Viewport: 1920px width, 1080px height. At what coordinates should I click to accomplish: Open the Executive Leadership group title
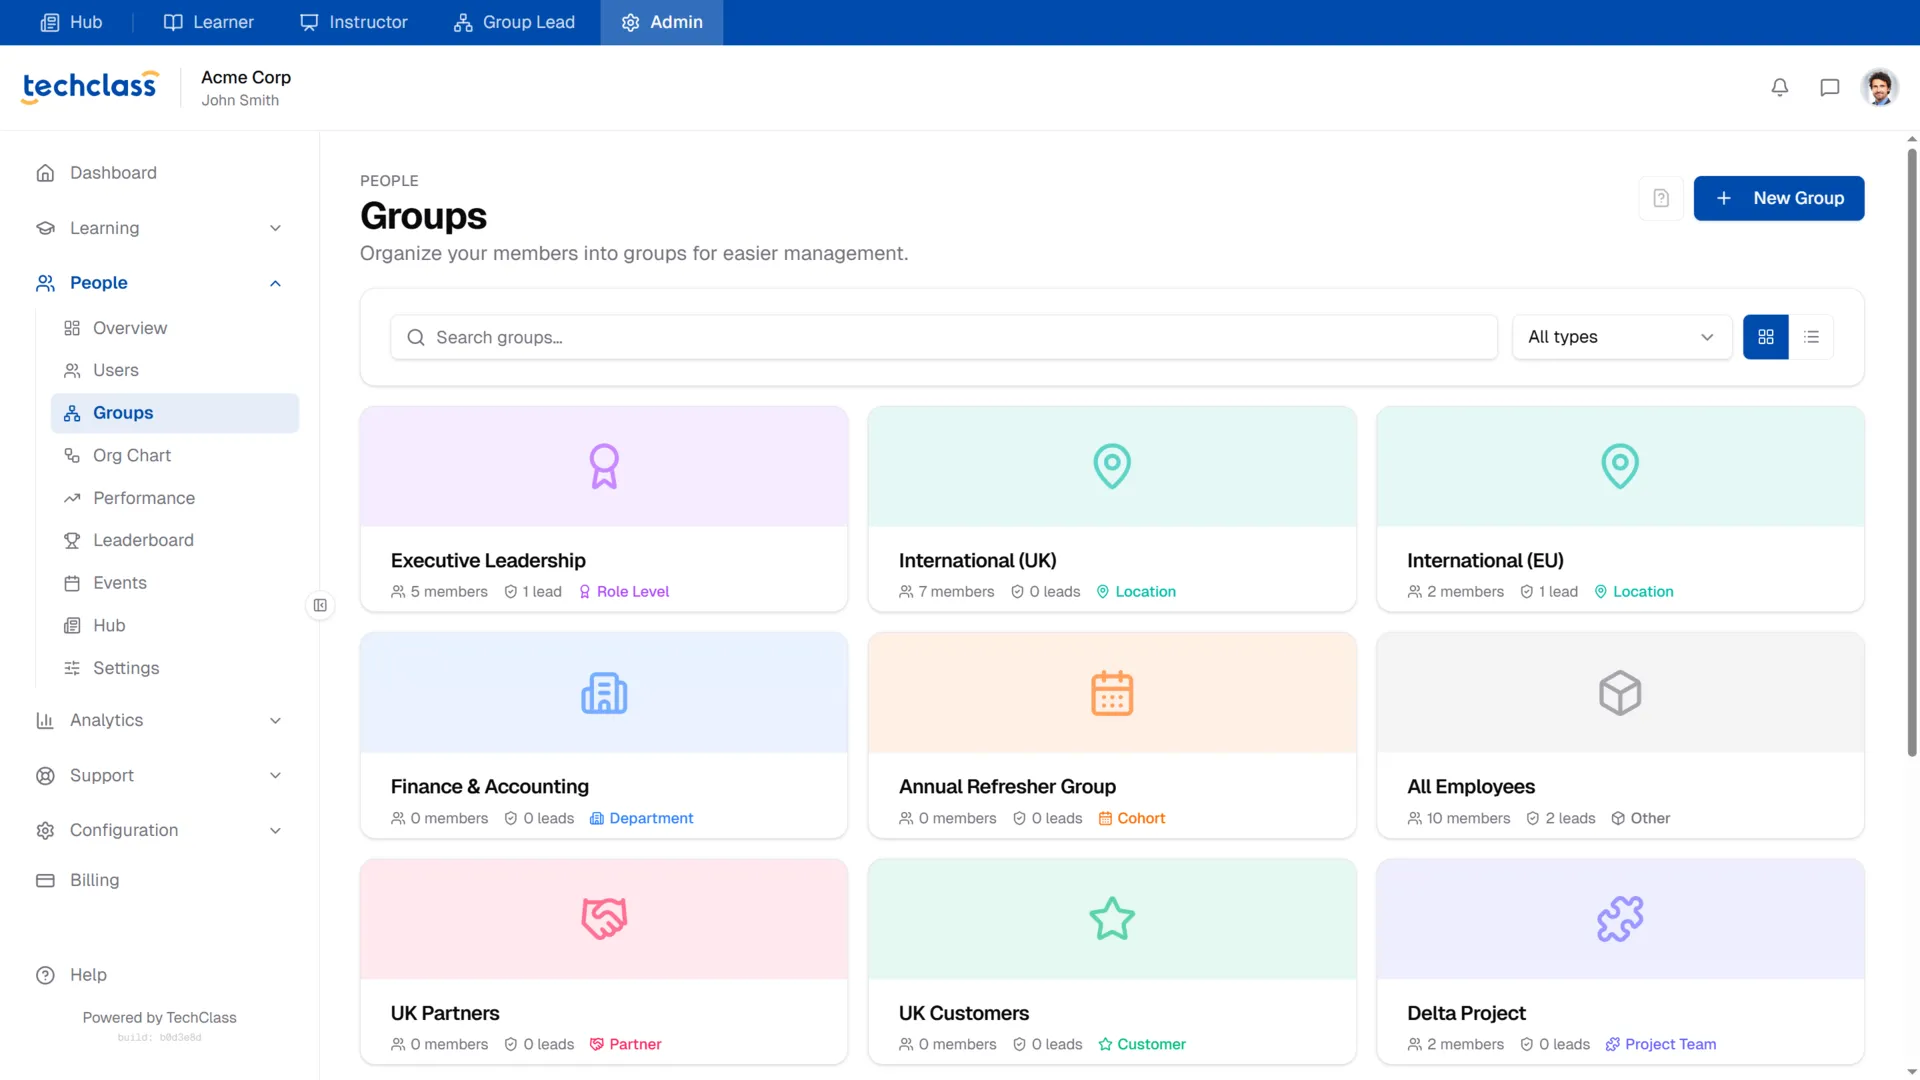coord(488,561)
